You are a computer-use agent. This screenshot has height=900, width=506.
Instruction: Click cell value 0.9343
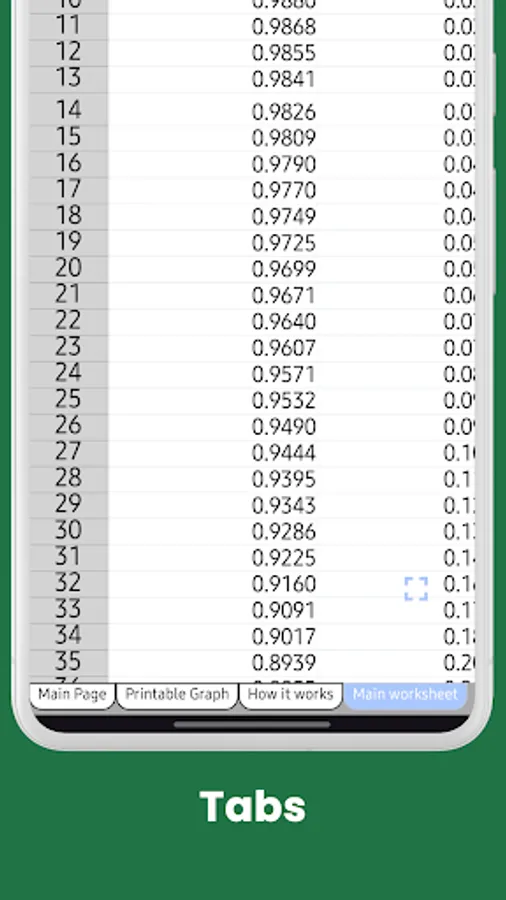tap(284, 506)
